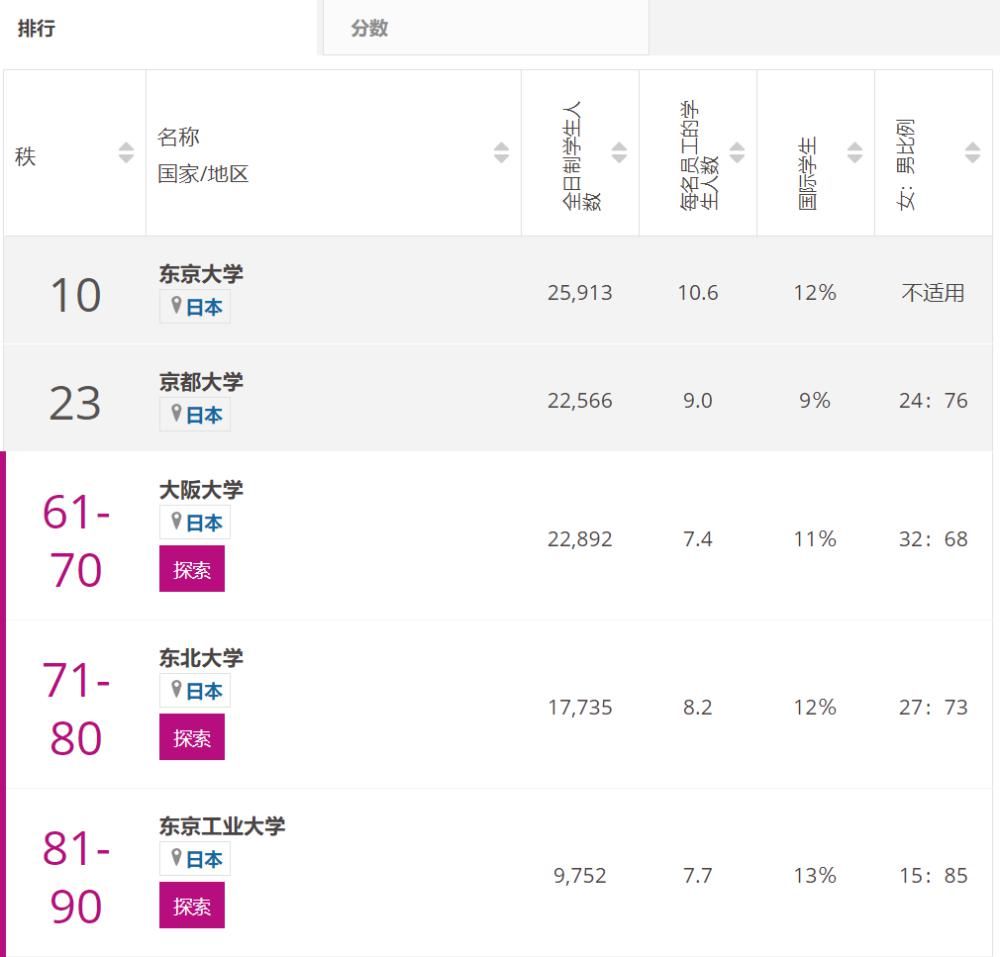
Task: Click location pin under Kyoto University
Action: pyautogui.click(x=176, y=415)
